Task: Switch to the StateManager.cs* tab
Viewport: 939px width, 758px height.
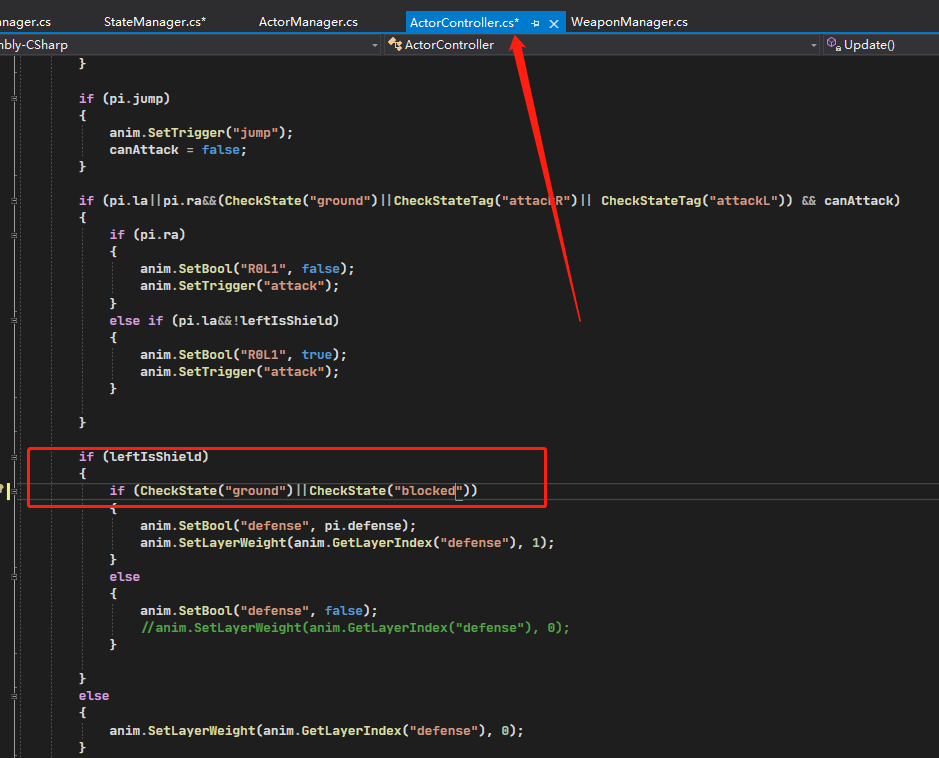Action: (155, 22)
